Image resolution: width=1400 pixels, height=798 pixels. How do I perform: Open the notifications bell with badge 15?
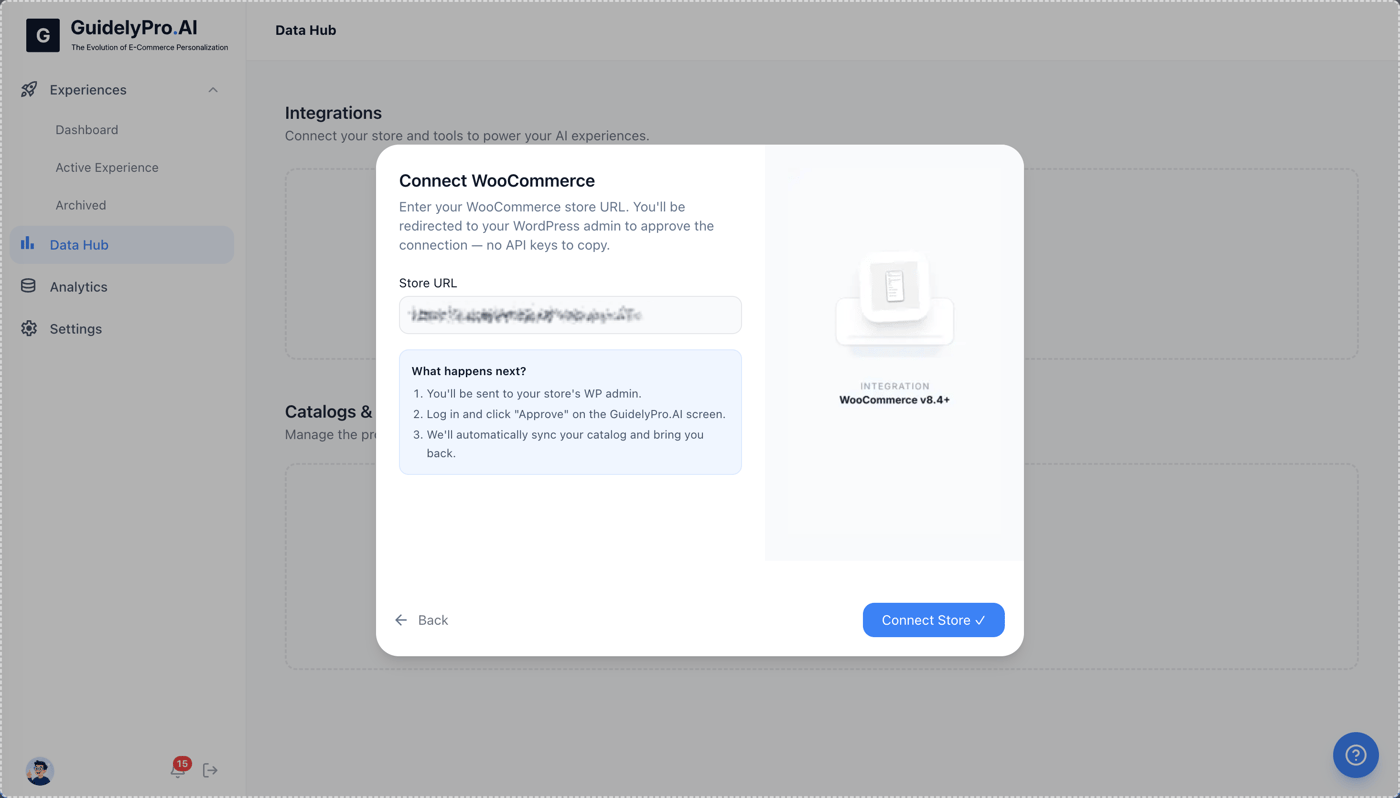click(x=178, y=769)
